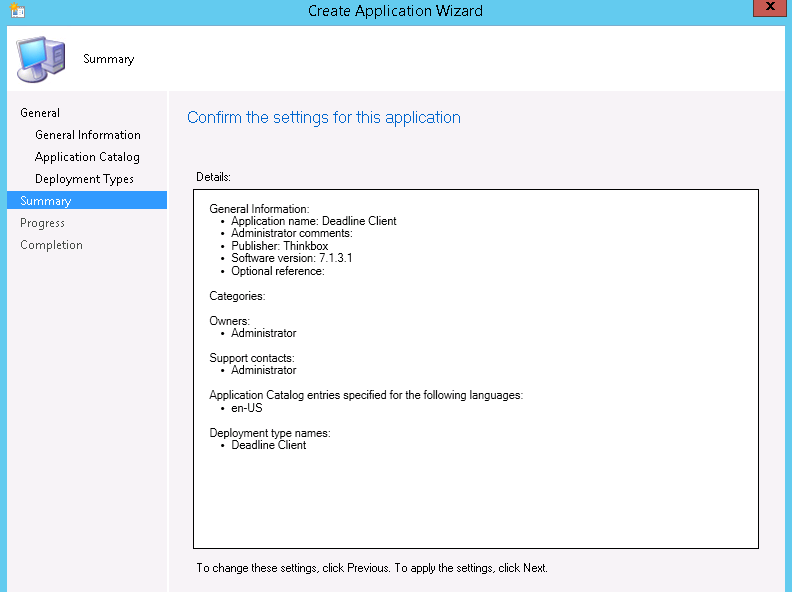
Task: Click Deadline Client under Deployment type names
Action: click(x=268, y=445)
